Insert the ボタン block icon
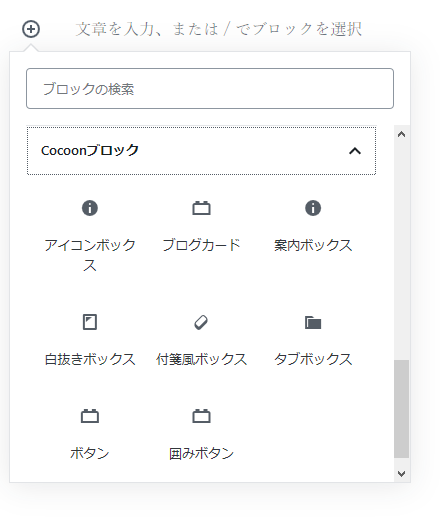 (90, 416)
